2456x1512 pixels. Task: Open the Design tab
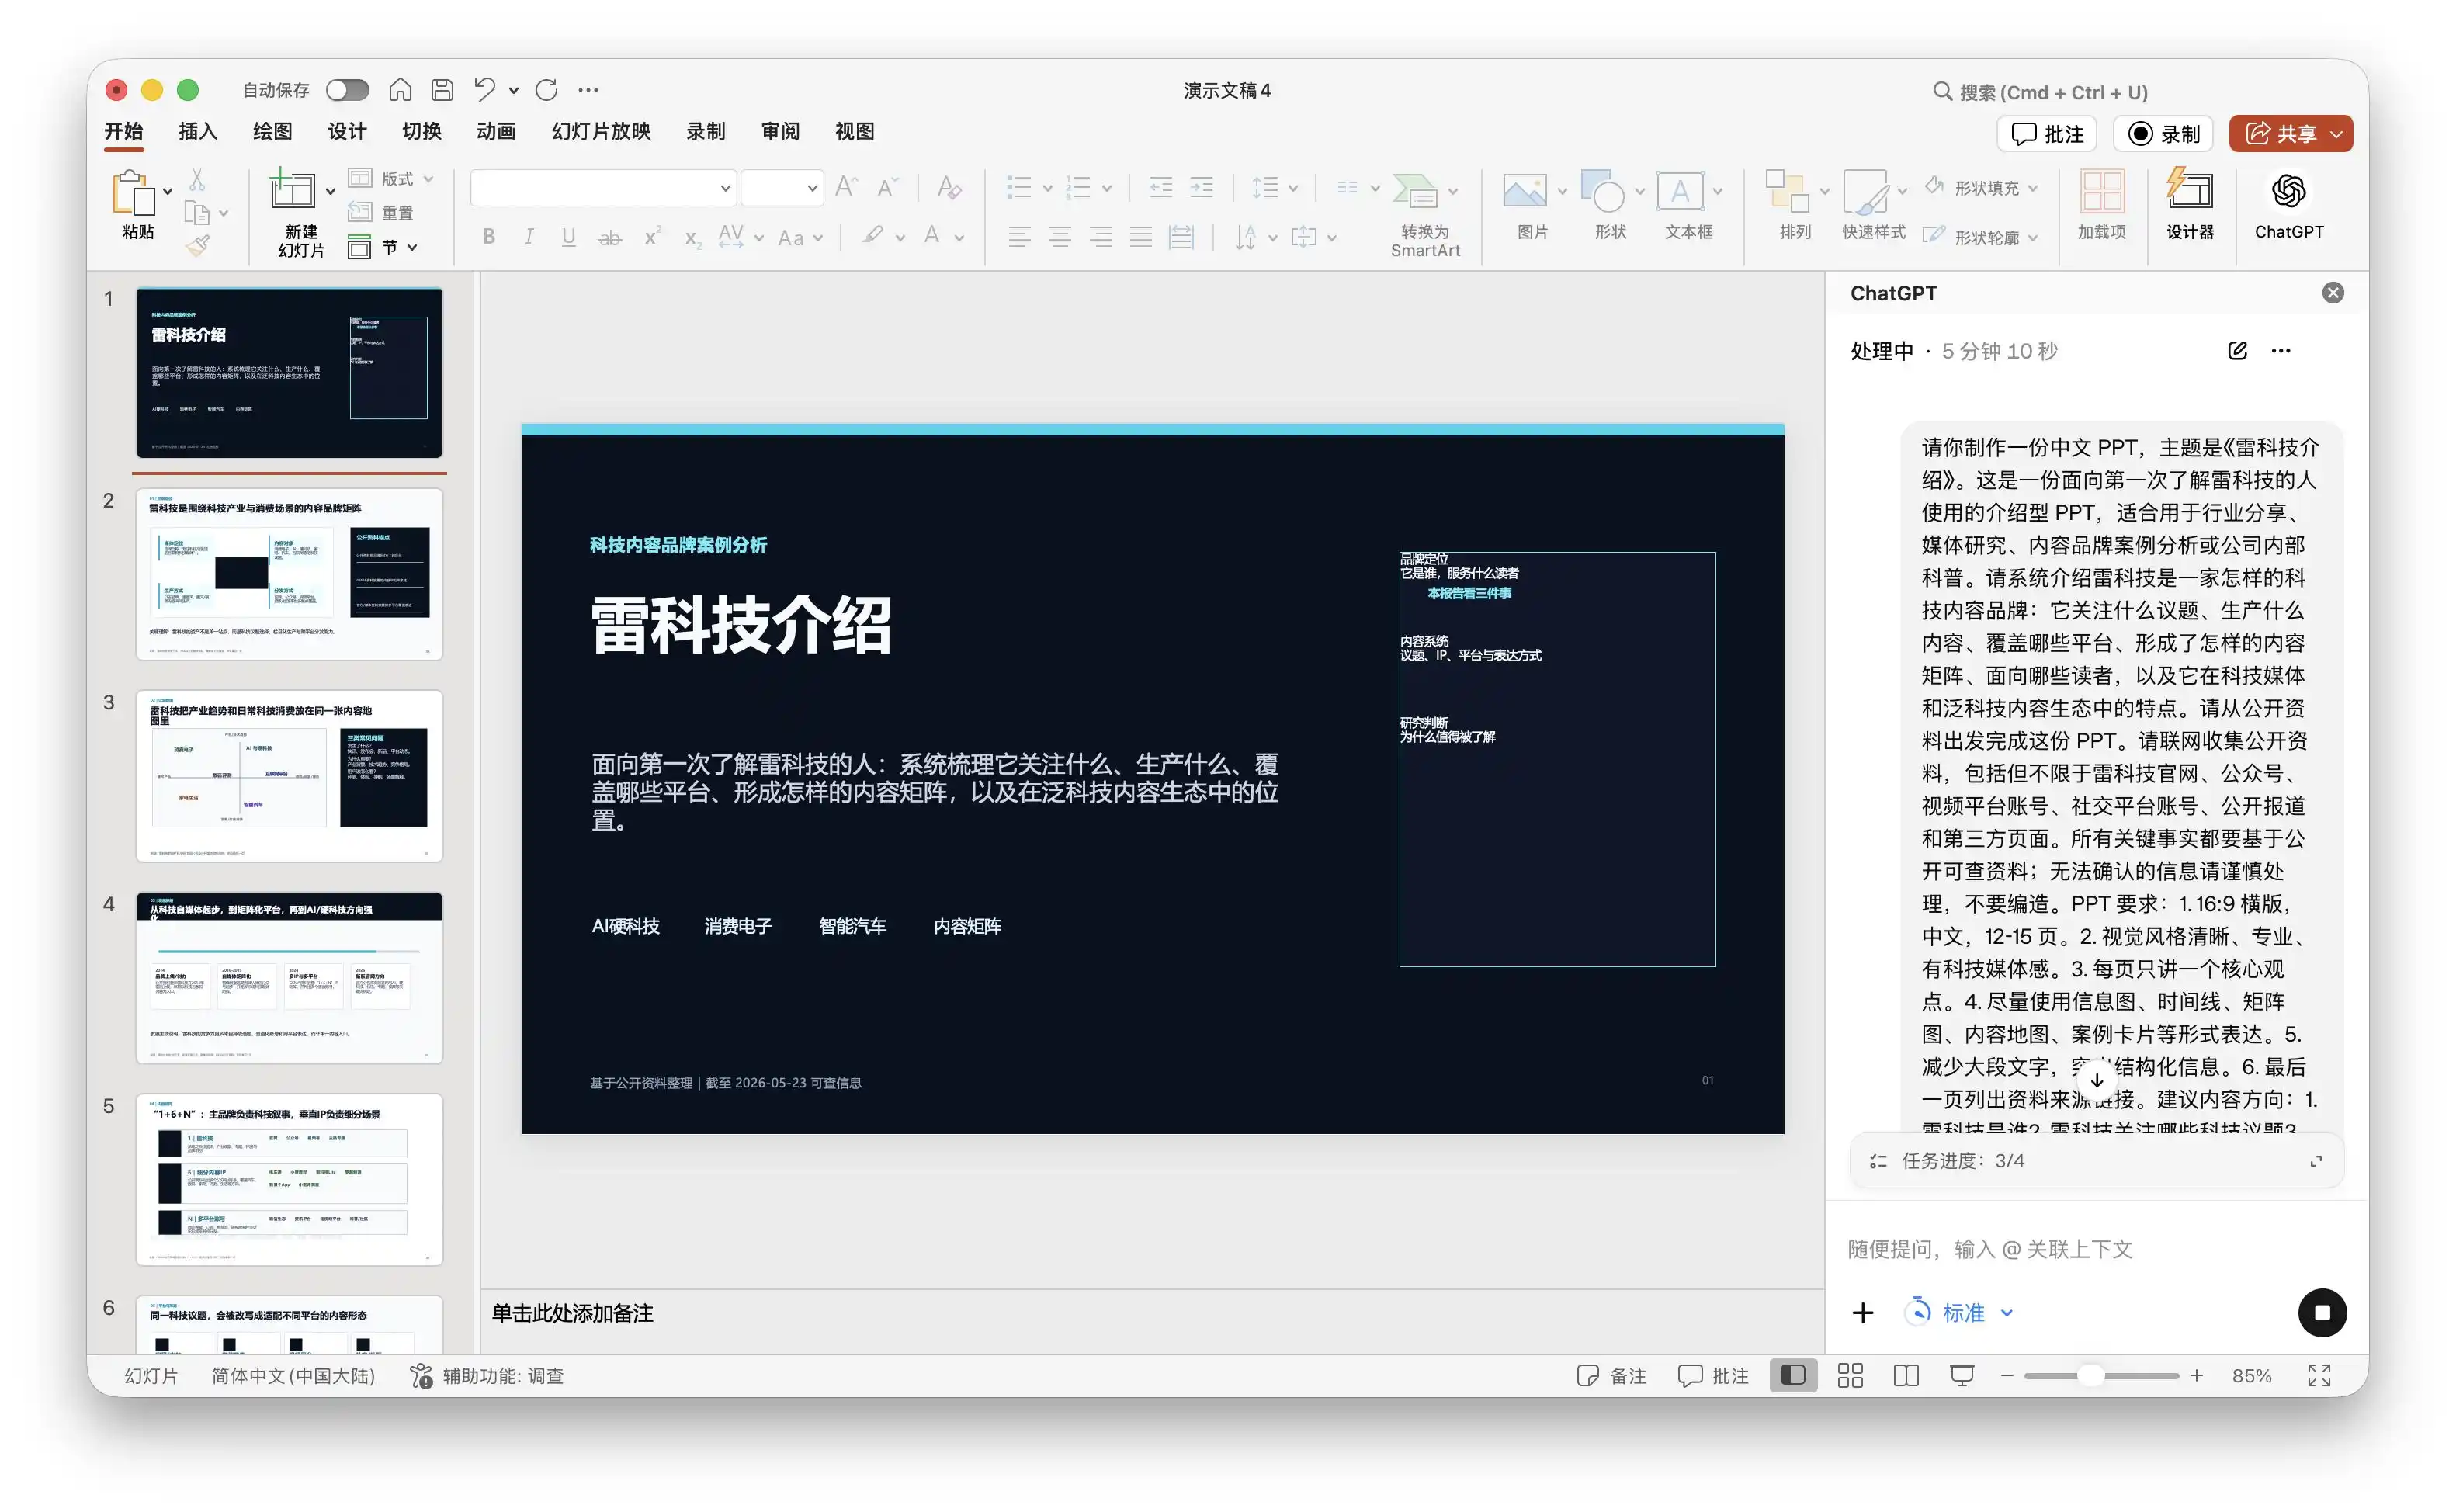click(x=347, y=132)
